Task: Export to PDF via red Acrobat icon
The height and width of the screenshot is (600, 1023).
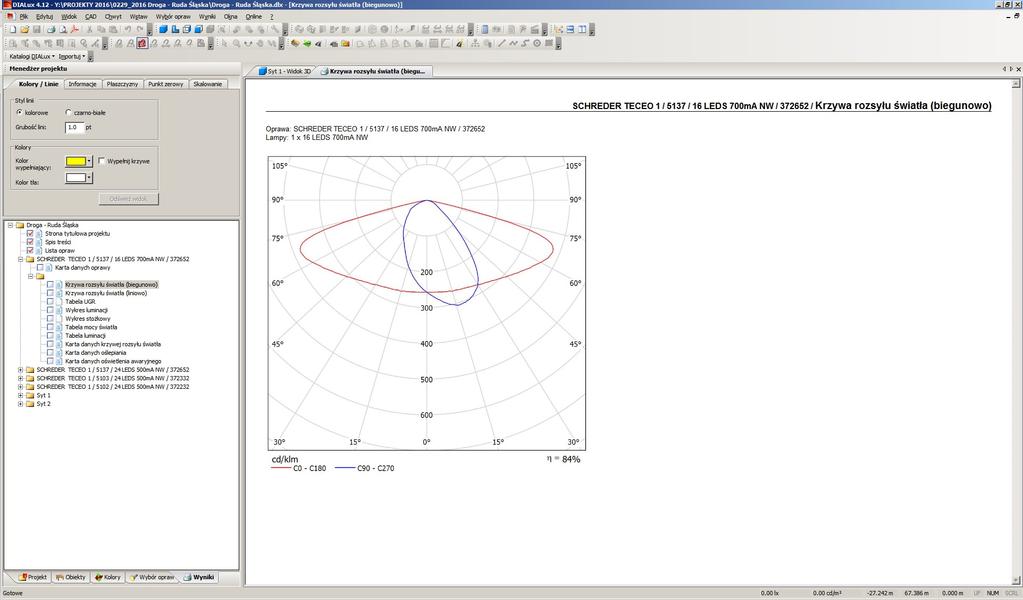Action: click(x=75, y=29)
